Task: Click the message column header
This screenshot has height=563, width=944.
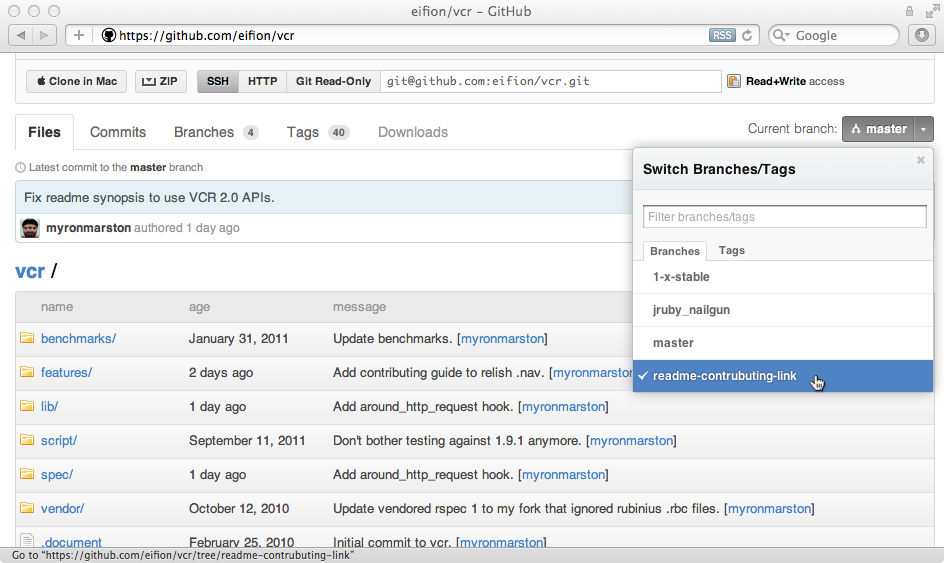Action: (359, 306)
